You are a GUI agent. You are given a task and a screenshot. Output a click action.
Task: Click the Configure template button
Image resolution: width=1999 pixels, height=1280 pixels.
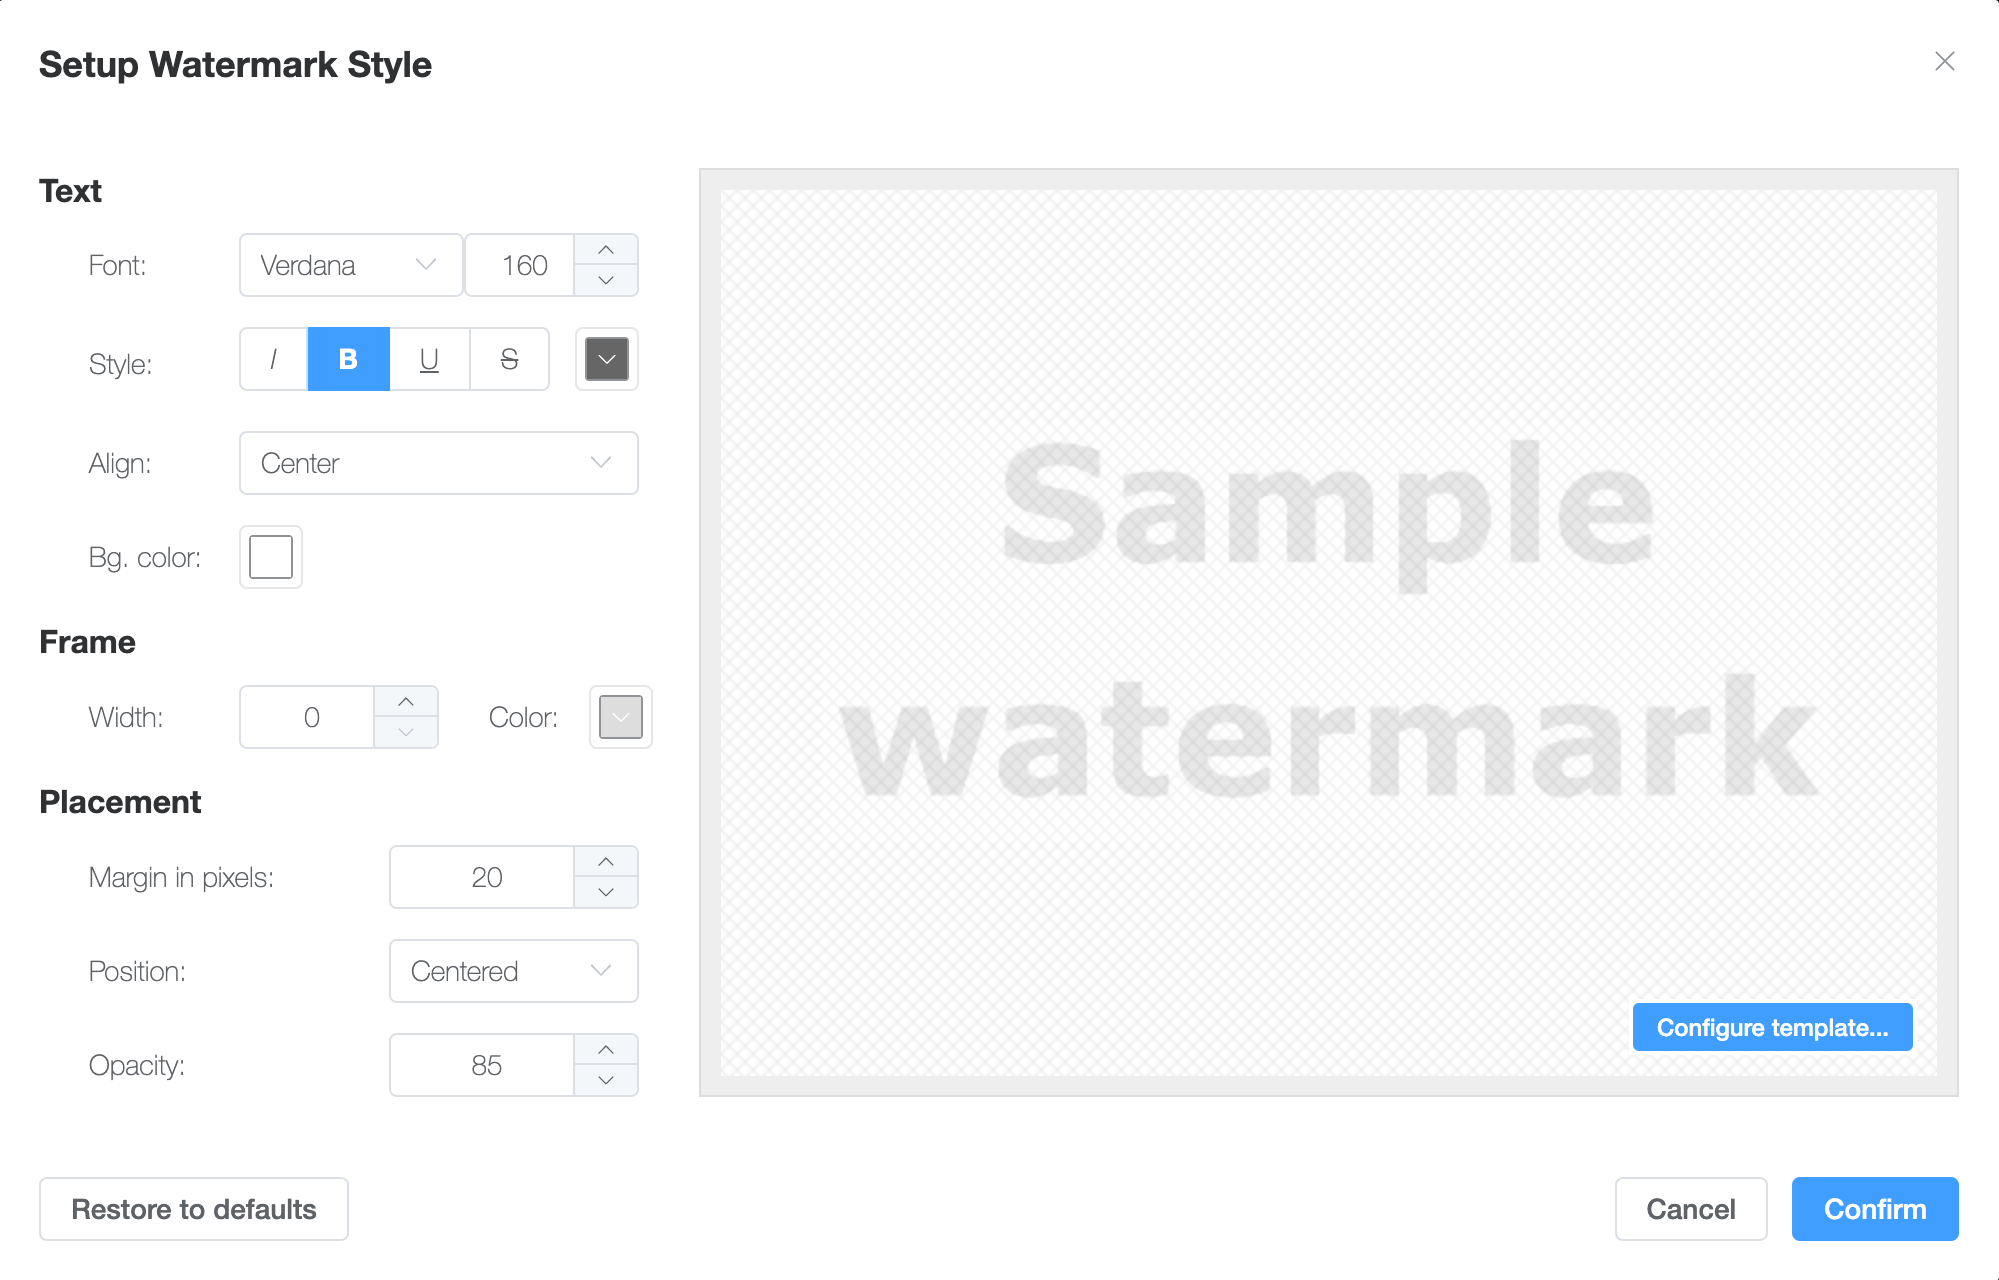click(1772, 1028)
